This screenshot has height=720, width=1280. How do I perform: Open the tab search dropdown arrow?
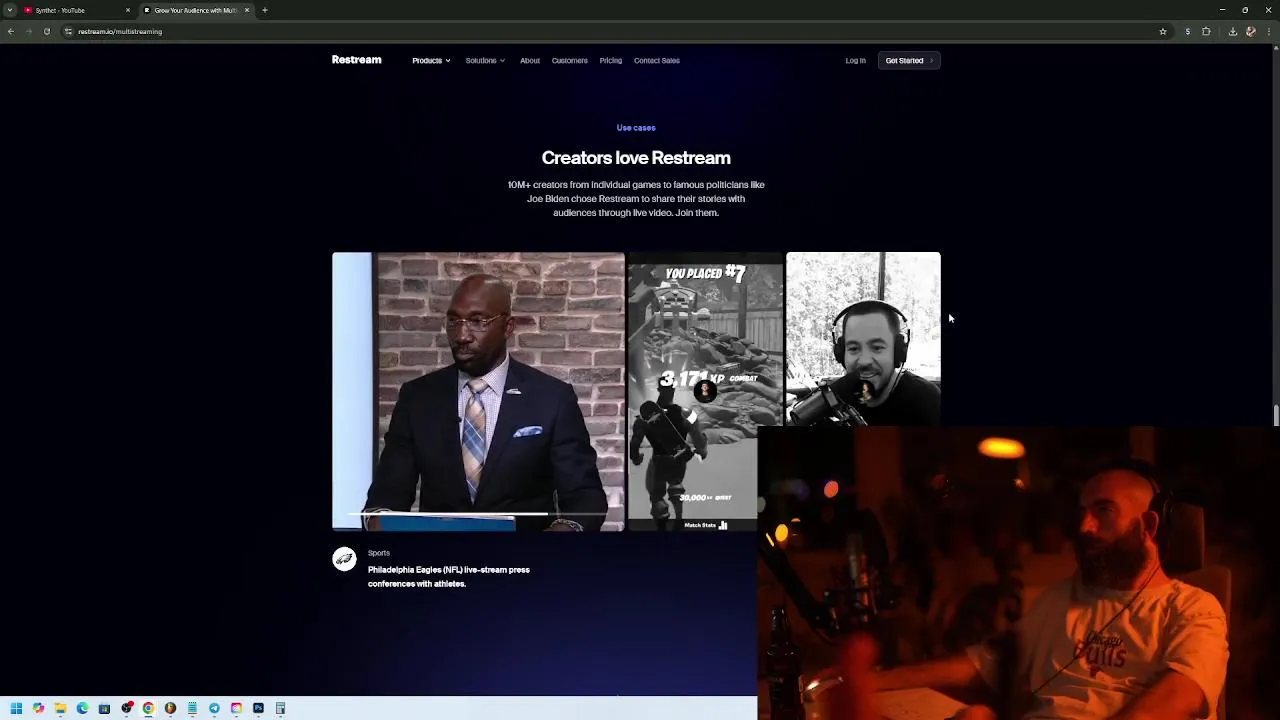coord(10,10)
